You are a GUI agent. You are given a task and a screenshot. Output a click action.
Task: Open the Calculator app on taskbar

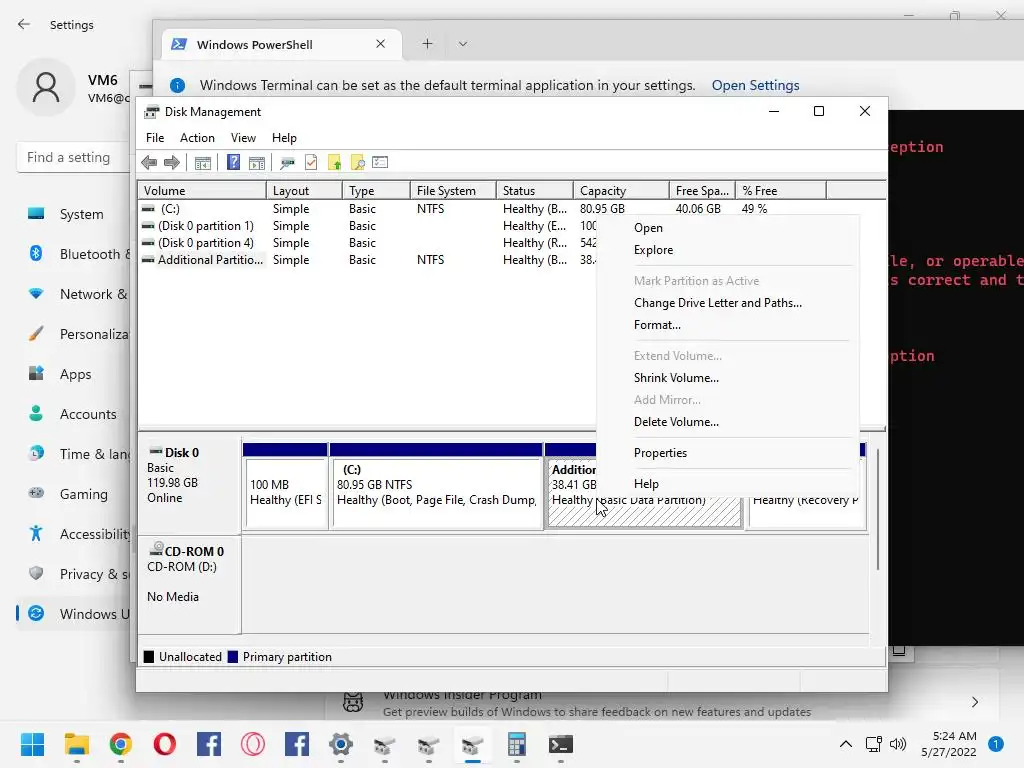pyautogui.click(x=517, y=744)
